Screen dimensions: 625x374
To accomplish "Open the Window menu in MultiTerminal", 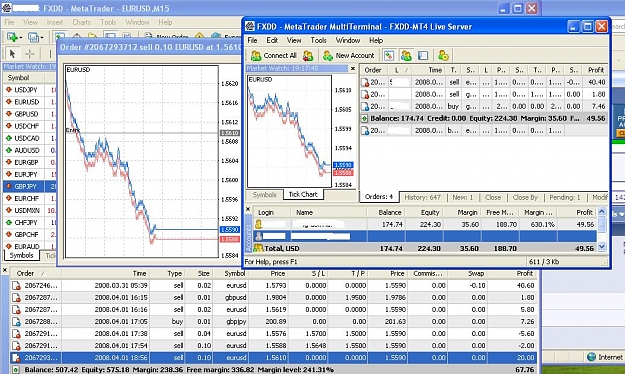I will (348, 40).
